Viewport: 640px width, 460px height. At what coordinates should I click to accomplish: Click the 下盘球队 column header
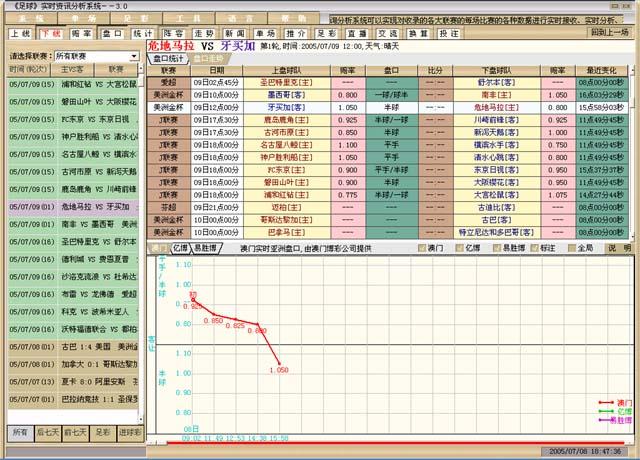[x=496, y=70]
